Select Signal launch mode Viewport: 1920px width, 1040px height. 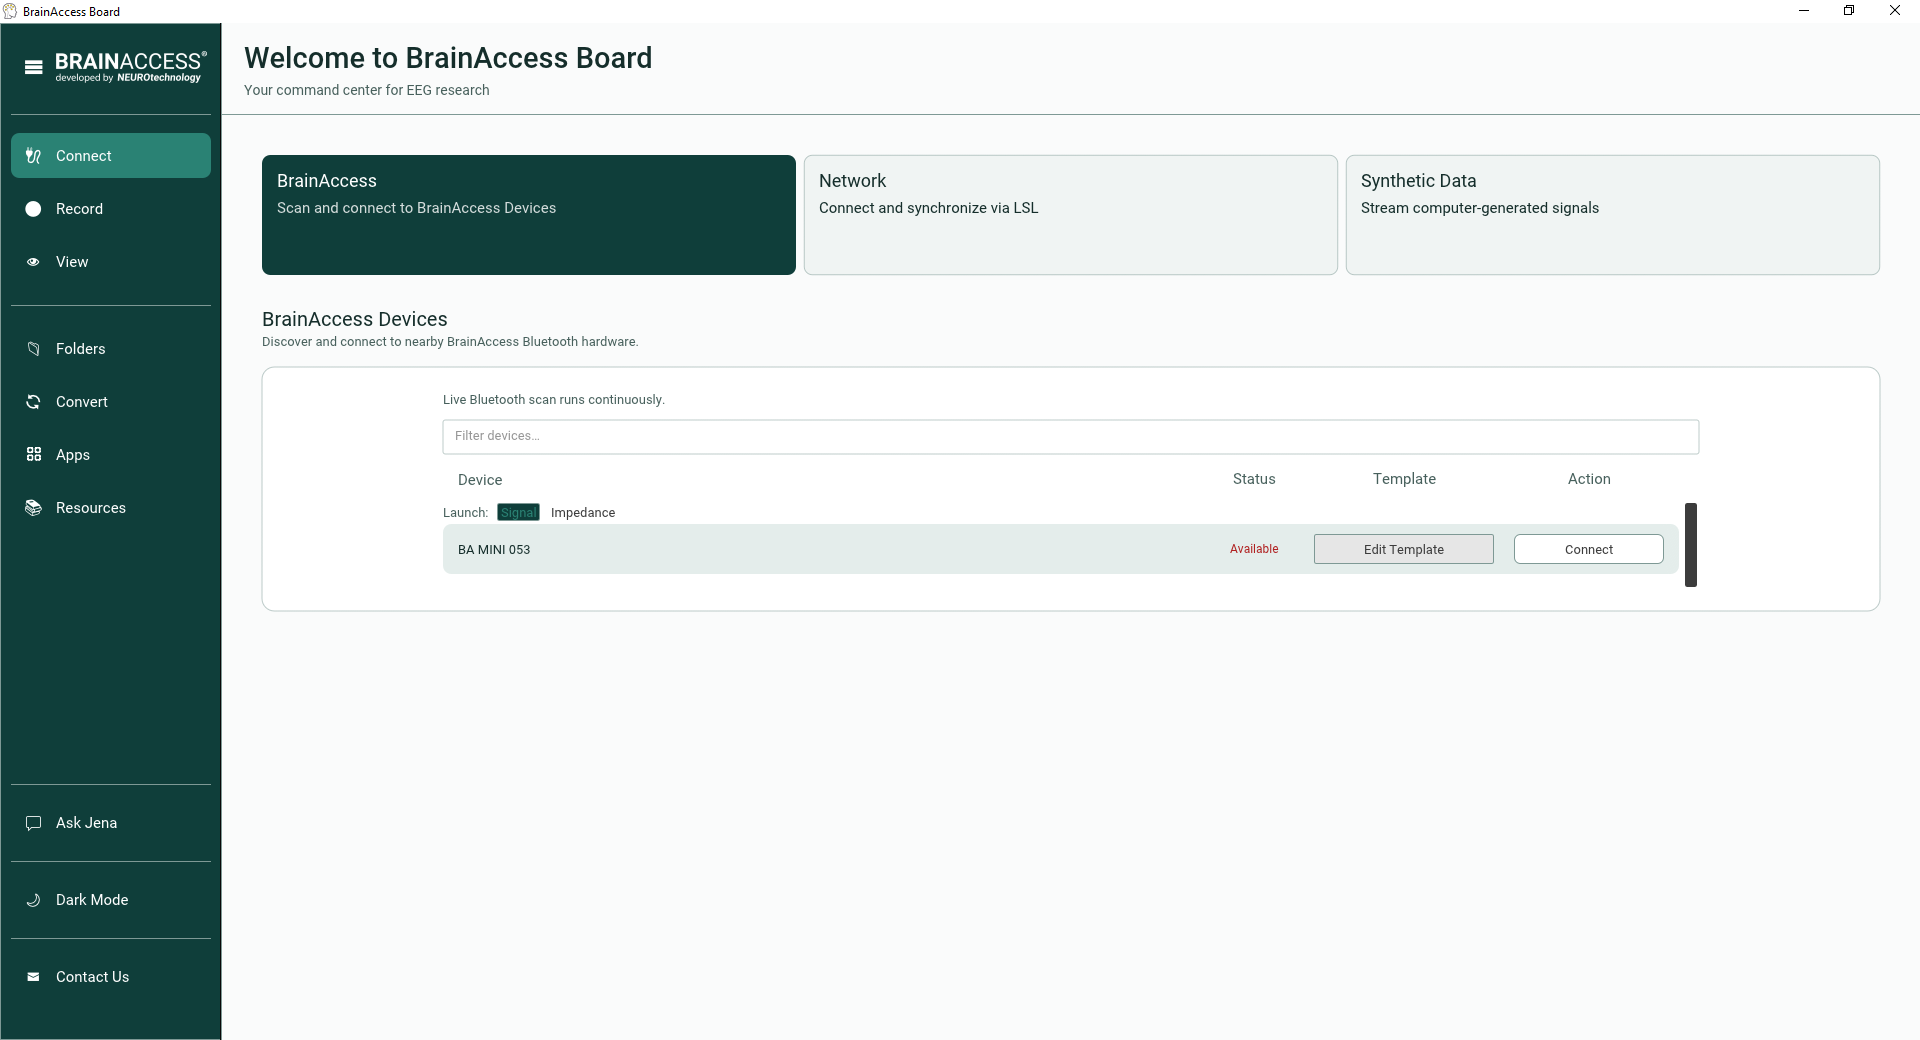(x=518, y=512)
